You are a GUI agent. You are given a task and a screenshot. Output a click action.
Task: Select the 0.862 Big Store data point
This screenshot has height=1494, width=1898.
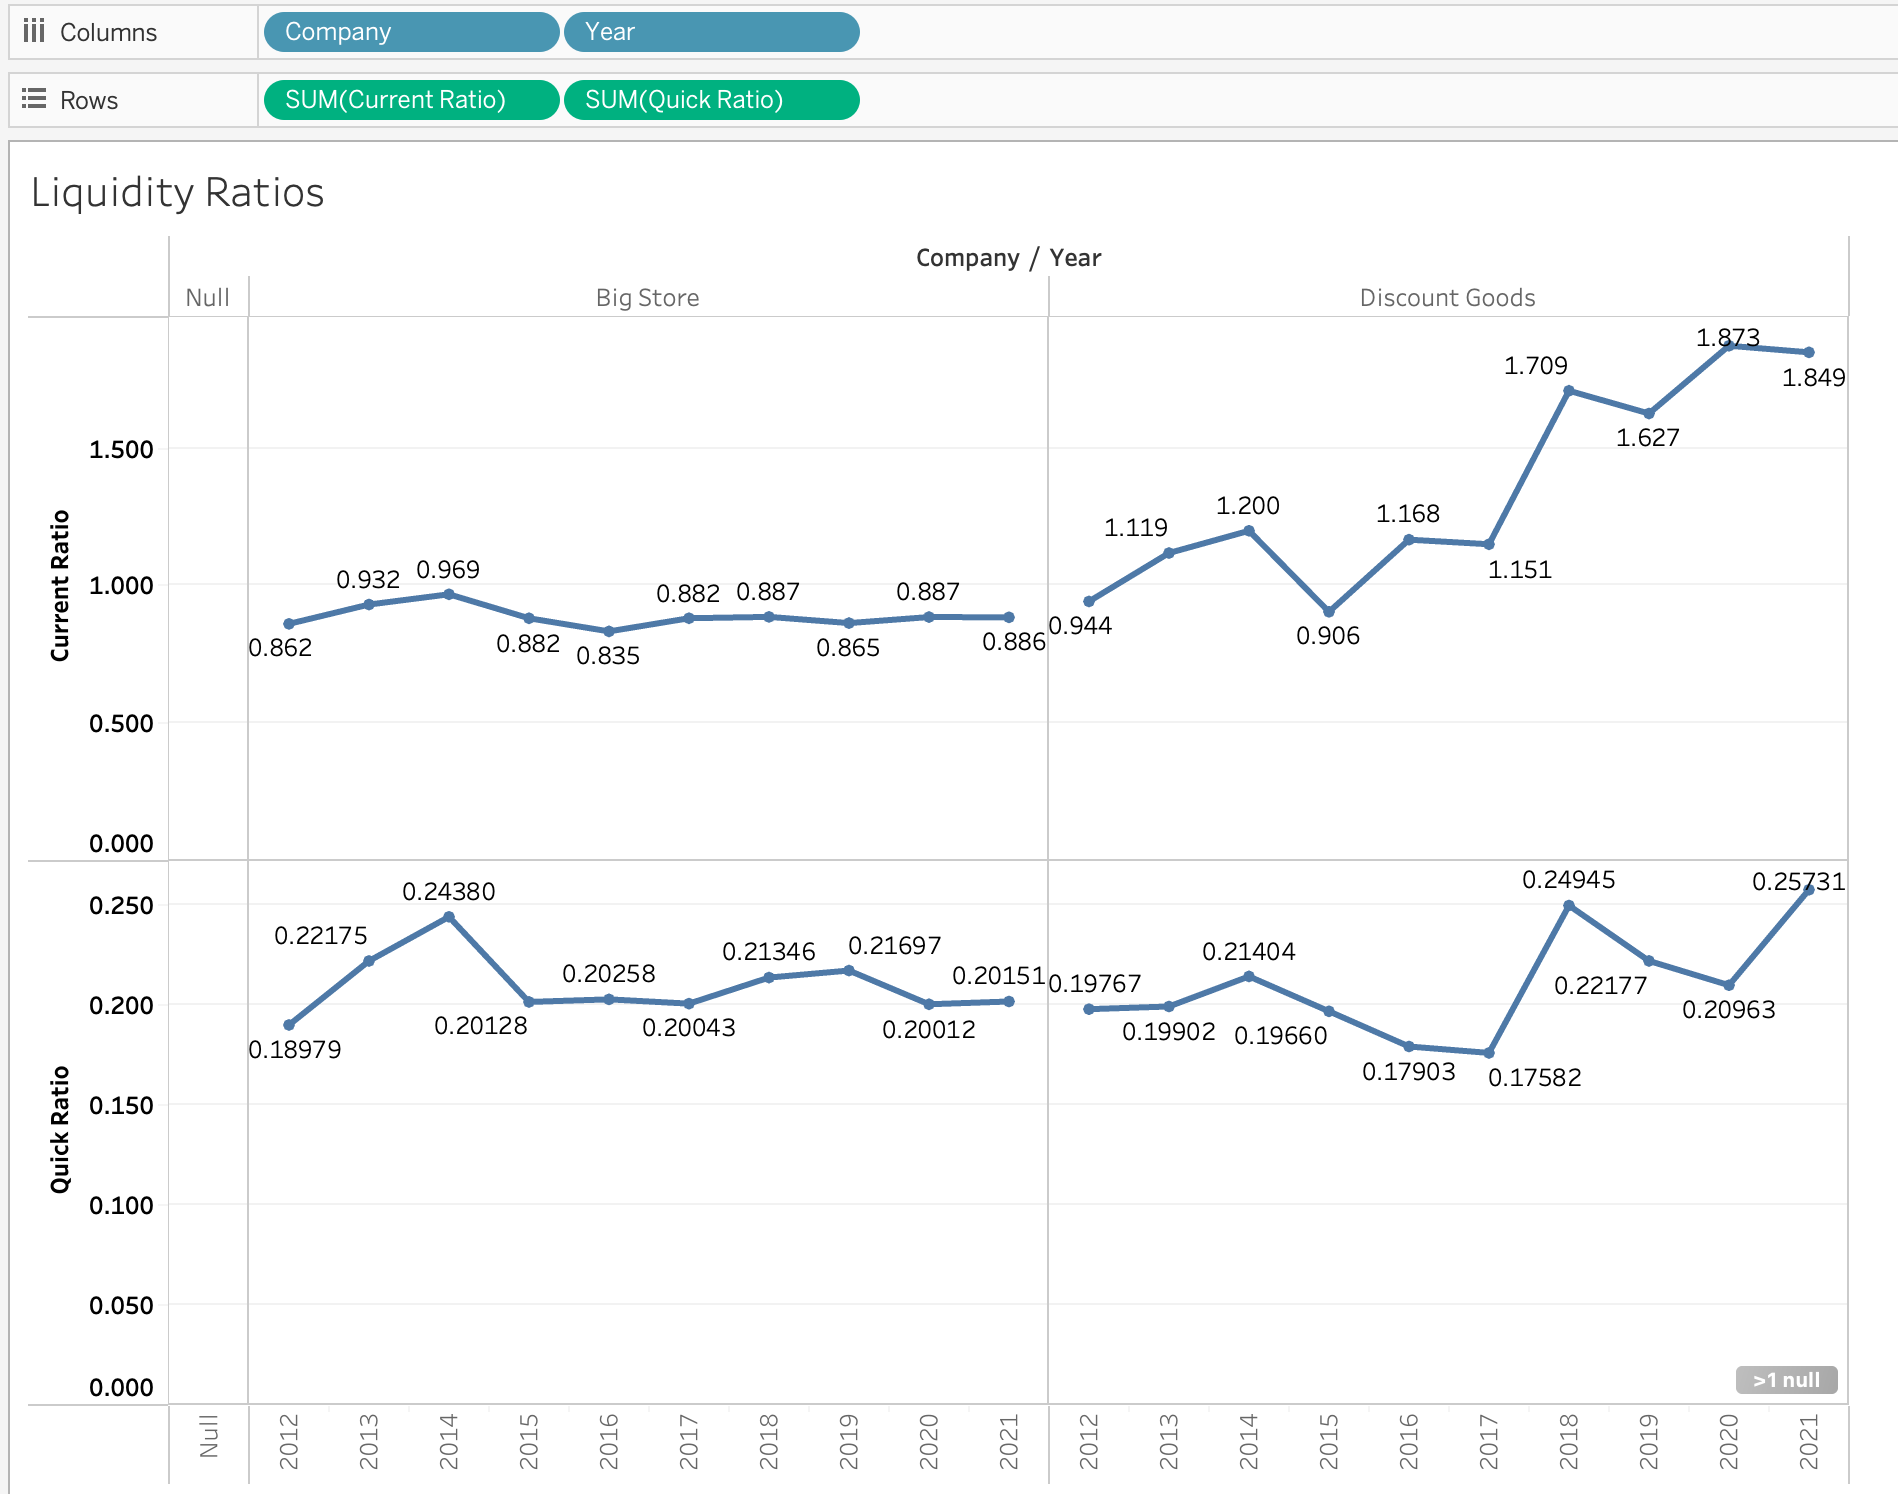pyautogui.click(x=289, y=623)
